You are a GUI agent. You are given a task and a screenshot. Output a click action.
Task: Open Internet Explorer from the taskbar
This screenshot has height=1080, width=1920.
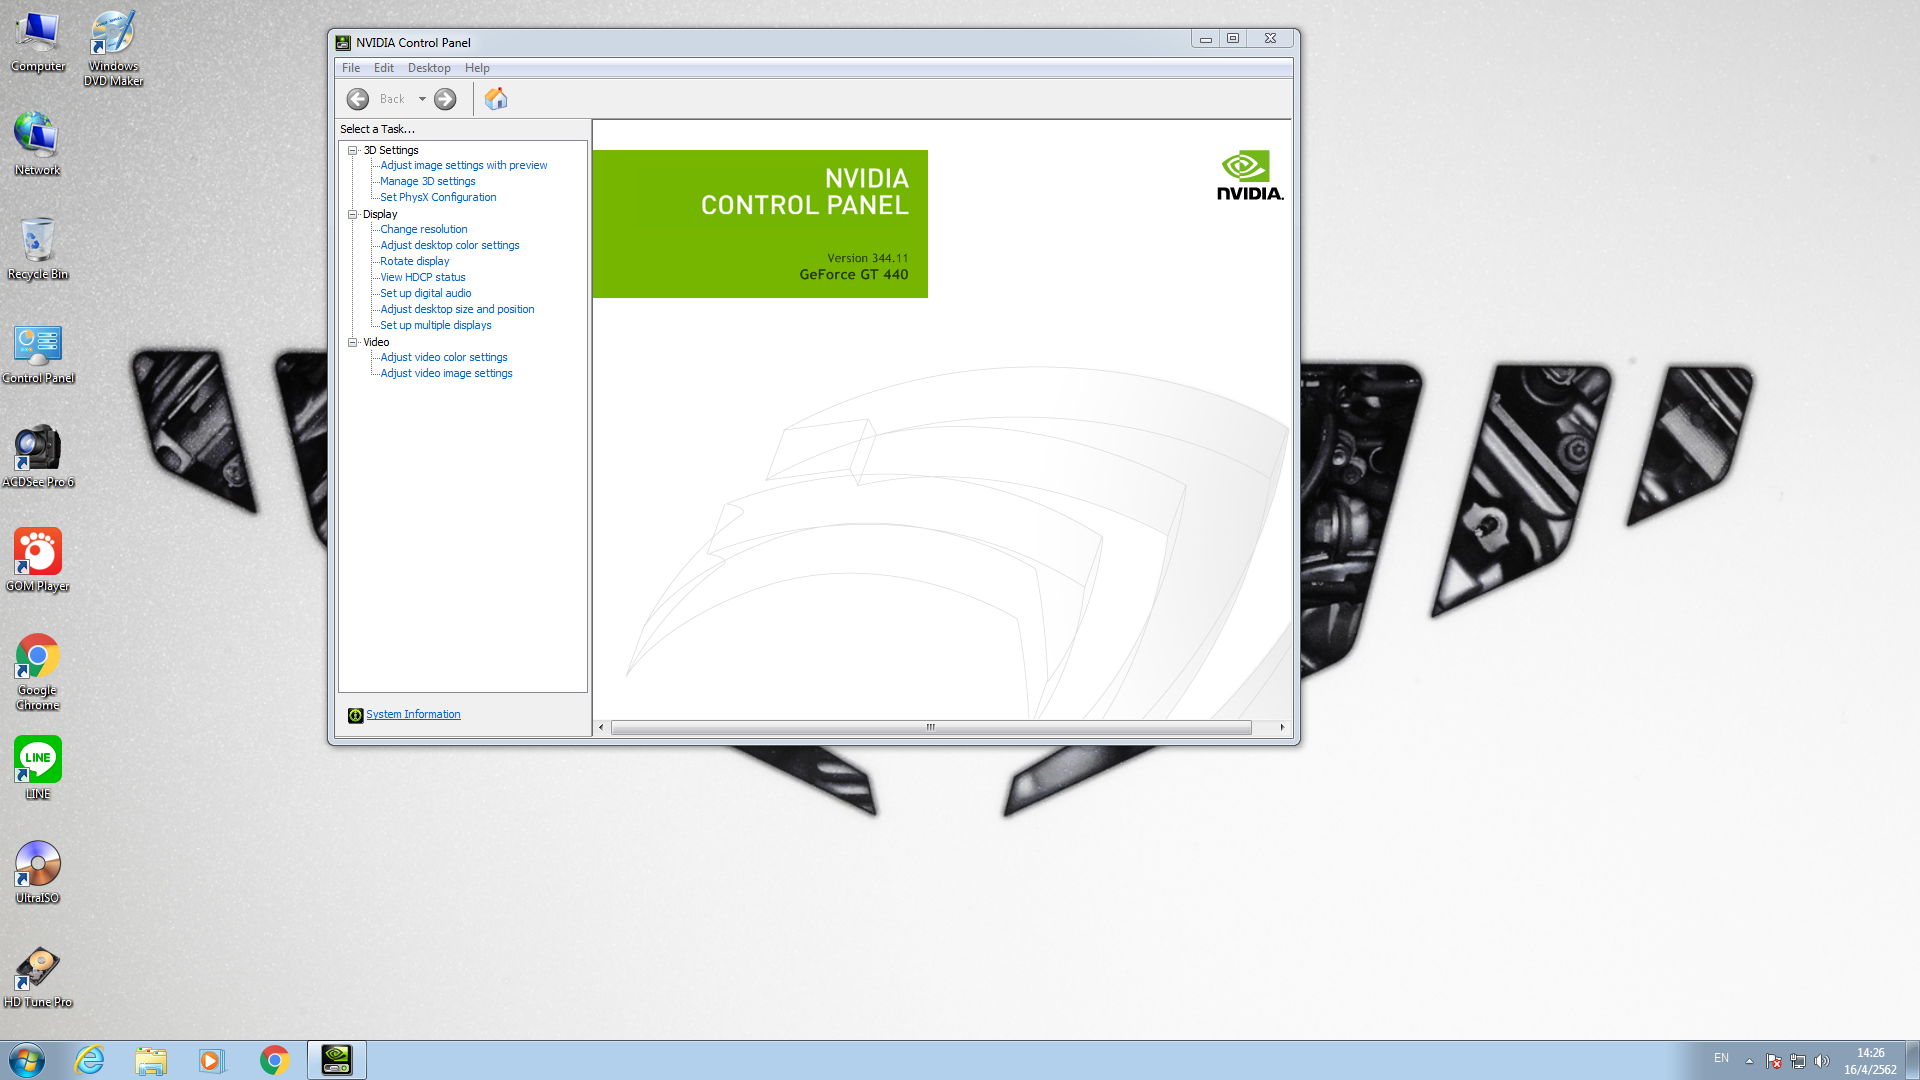(x=90, y=1060)
